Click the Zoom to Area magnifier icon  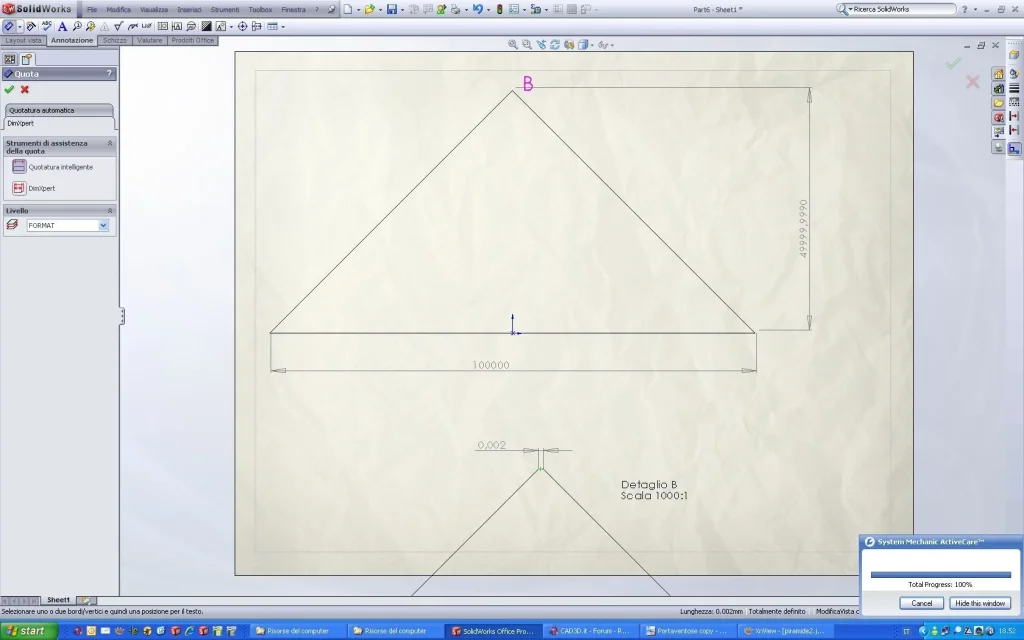[526, 44]
